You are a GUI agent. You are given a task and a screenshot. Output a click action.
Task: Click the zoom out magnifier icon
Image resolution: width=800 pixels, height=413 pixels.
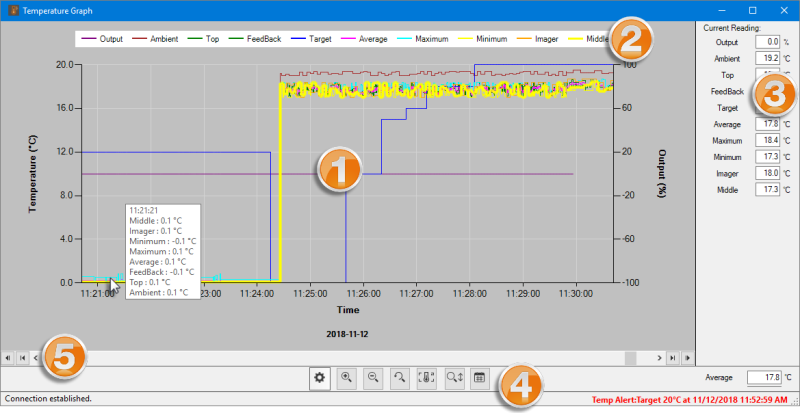[x=373, y=378]
